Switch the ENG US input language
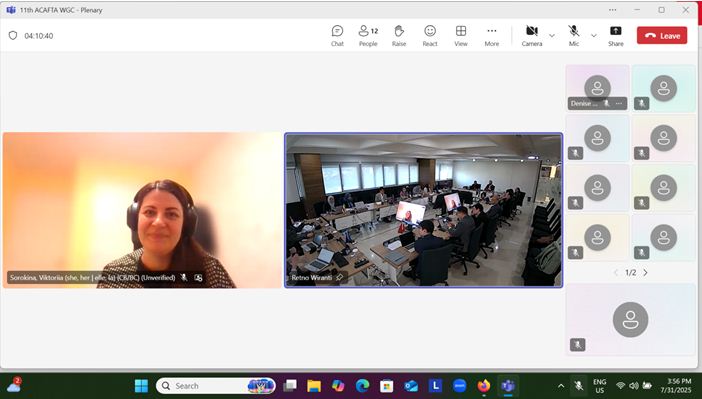The image size is (702, 399). pos(599,386)
